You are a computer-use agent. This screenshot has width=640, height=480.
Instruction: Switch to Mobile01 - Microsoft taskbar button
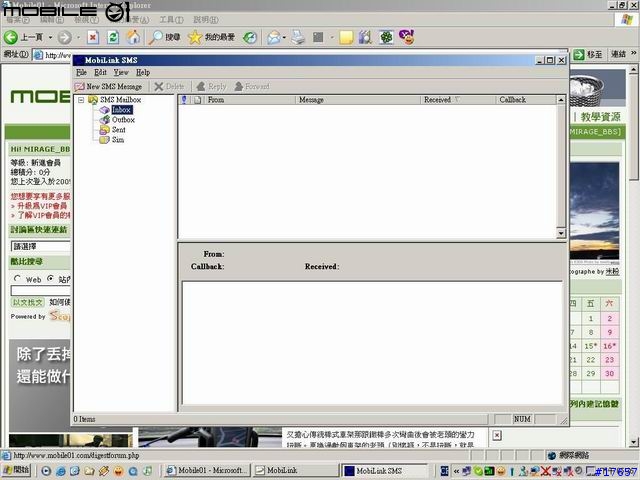(x=207, y=471)
